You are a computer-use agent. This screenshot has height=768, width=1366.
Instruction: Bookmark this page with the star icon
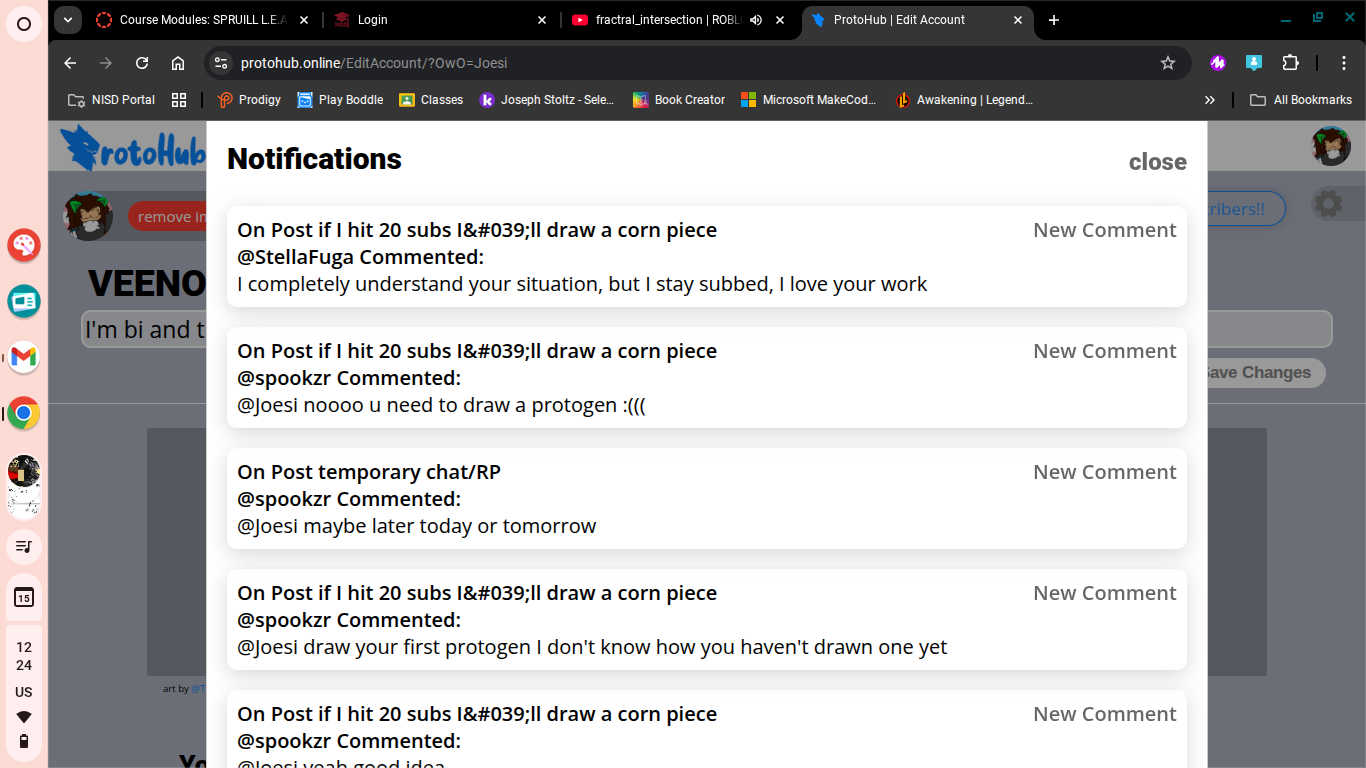1167,63
